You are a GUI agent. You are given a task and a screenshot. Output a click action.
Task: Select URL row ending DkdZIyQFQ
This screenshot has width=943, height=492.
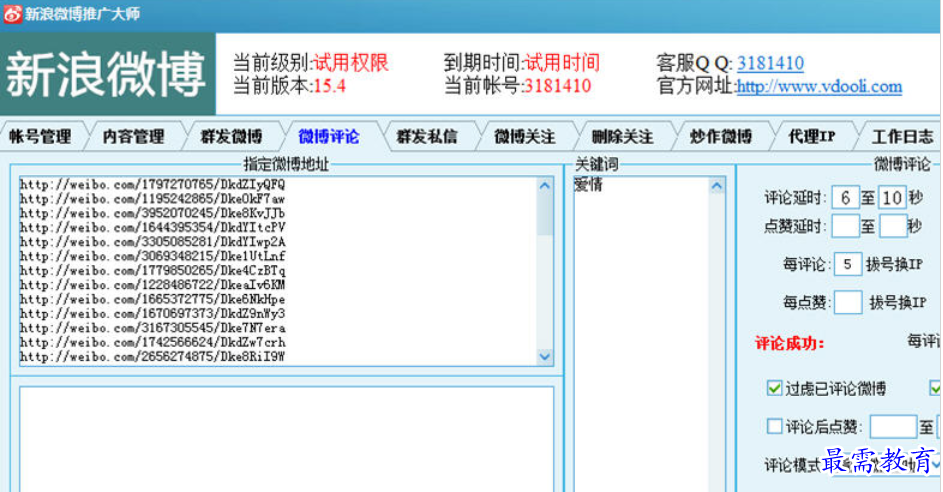pyautogui.click(x=152, y=184)
